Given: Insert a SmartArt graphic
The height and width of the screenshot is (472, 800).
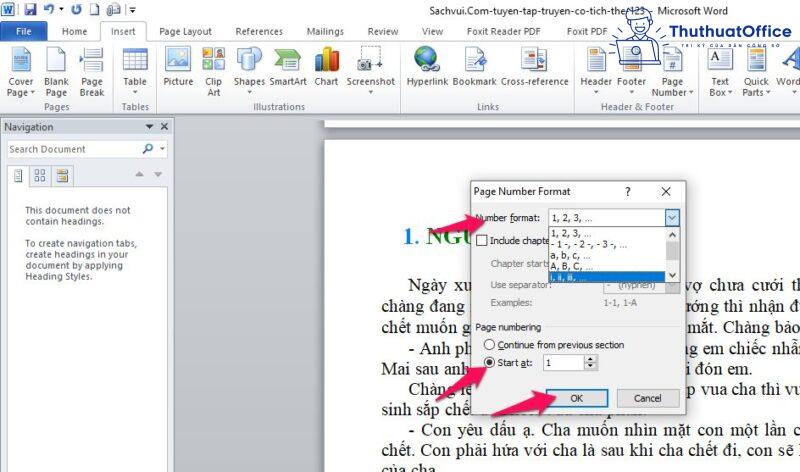Looking at the screenshot, I should coord(288,66).
